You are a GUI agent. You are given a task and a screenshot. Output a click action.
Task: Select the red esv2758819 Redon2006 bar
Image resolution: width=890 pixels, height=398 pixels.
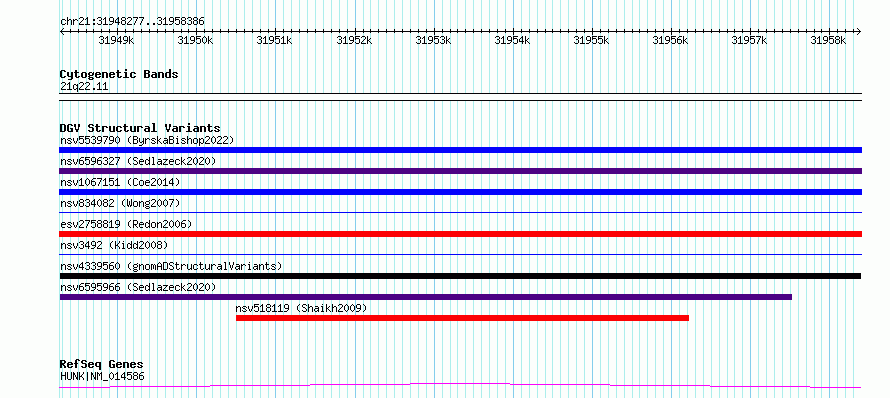pyautogui.click(x=460, y=234)
